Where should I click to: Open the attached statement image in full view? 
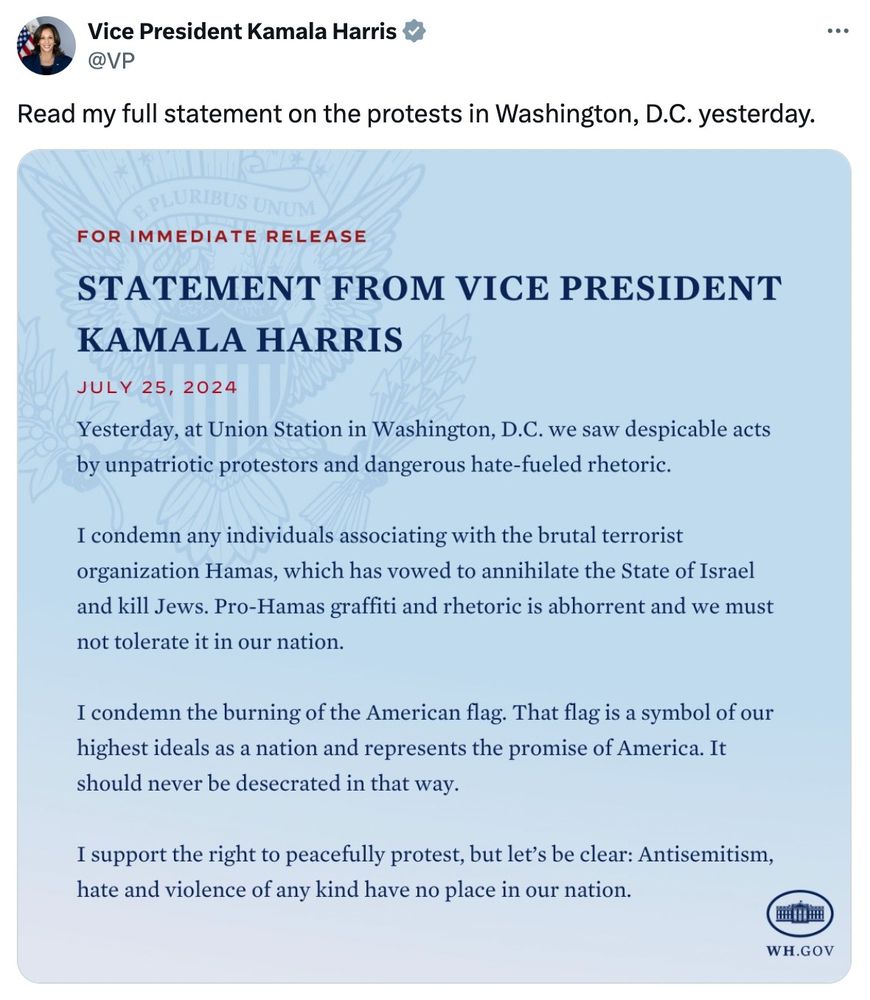click(x=434, y=566)
